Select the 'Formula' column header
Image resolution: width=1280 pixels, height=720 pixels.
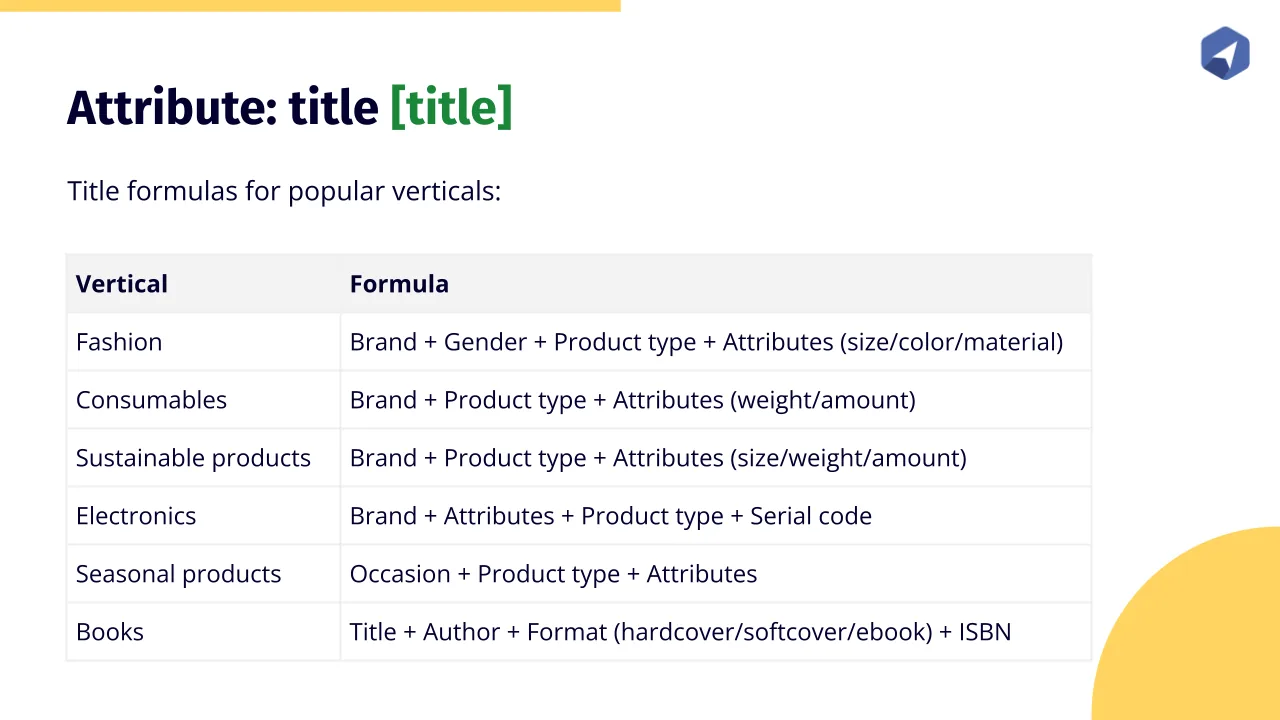click(x=399, y=284)
